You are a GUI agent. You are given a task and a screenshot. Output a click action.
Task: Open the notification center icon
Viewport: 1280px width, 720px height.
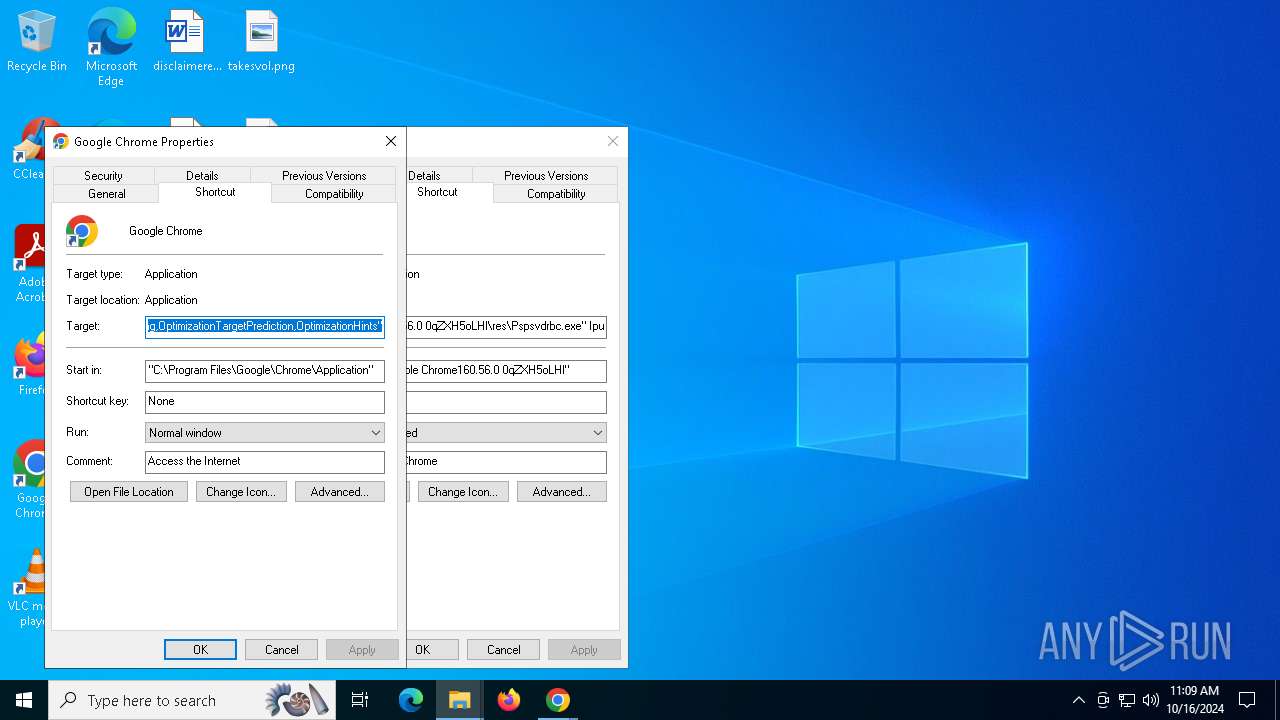click(1247, 700)
